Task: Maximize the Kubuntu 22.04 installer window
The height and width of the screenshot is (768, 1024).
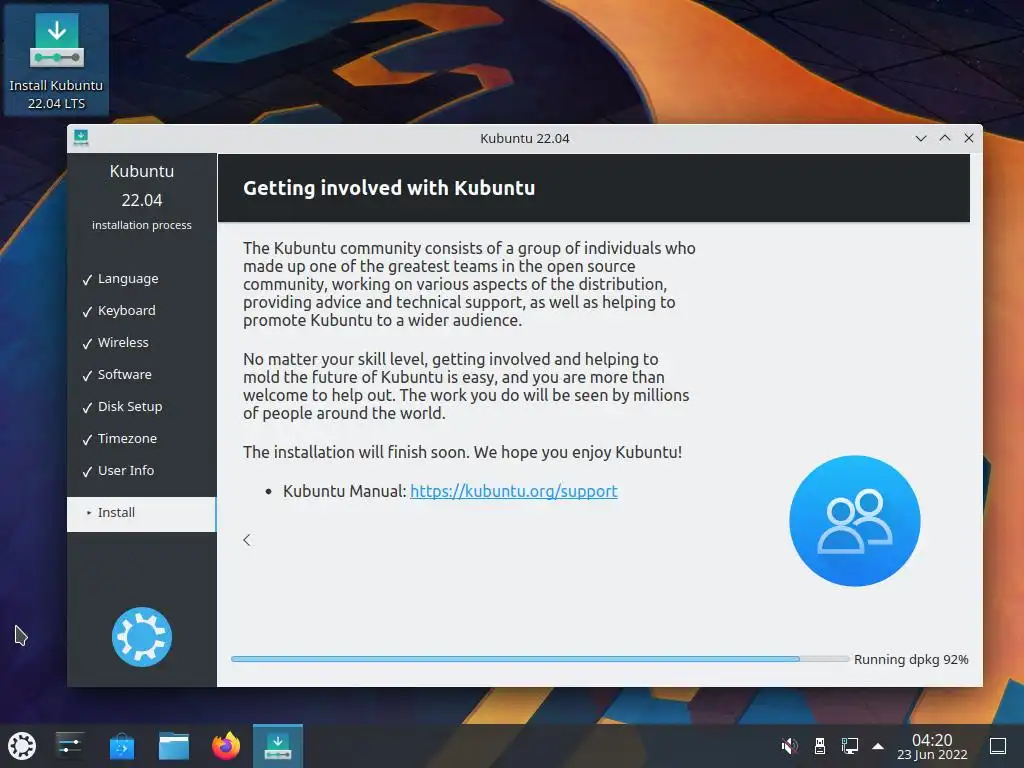Action: tap(945, 138)
